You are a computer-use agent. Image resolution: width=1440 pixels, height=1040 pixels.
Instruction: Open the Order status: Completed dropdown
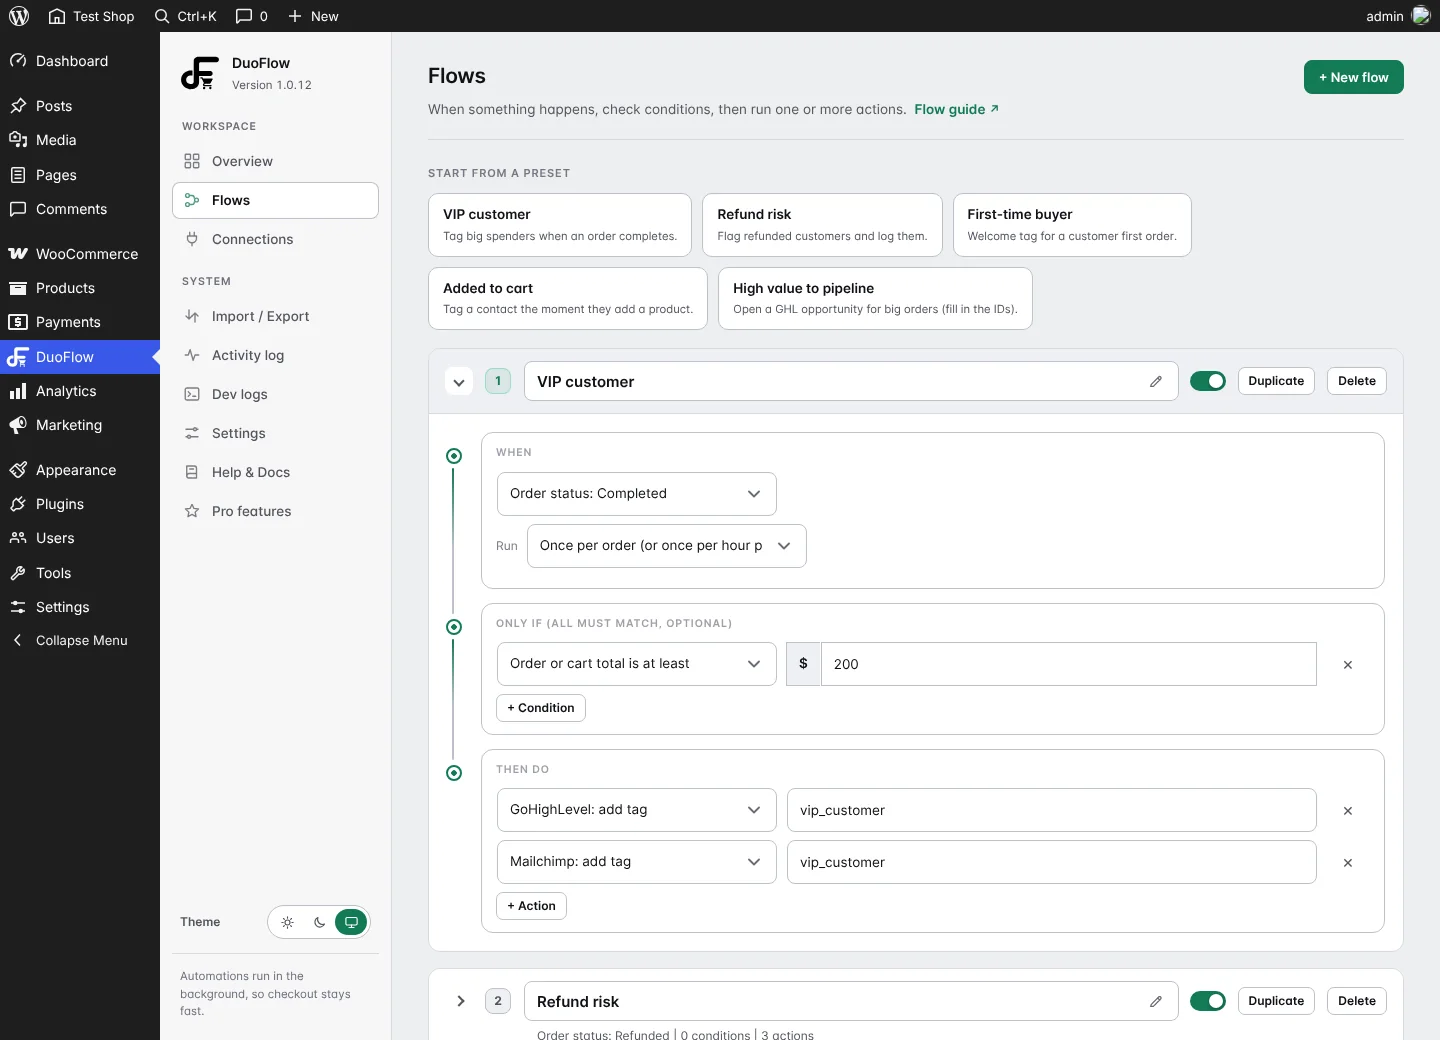coord(637,494)
